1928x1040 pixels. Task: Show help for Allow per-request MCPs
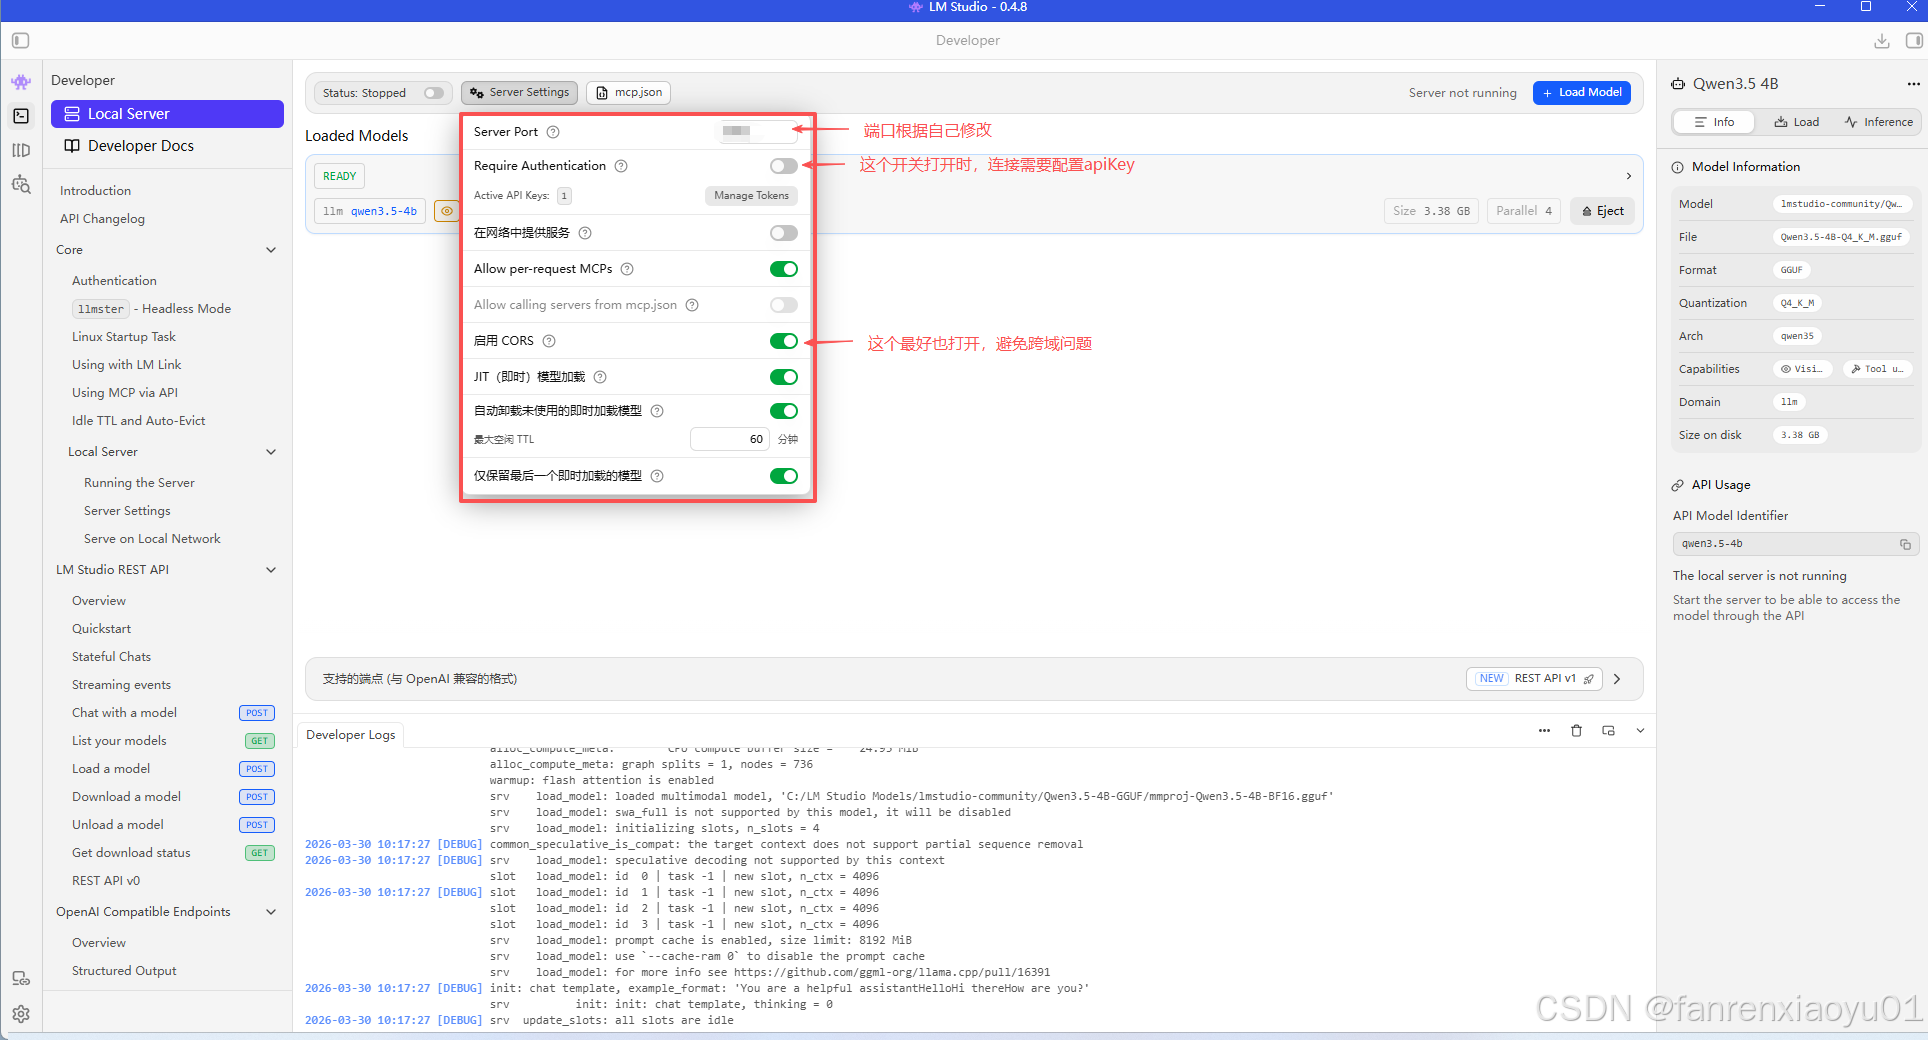click(627, 269)
